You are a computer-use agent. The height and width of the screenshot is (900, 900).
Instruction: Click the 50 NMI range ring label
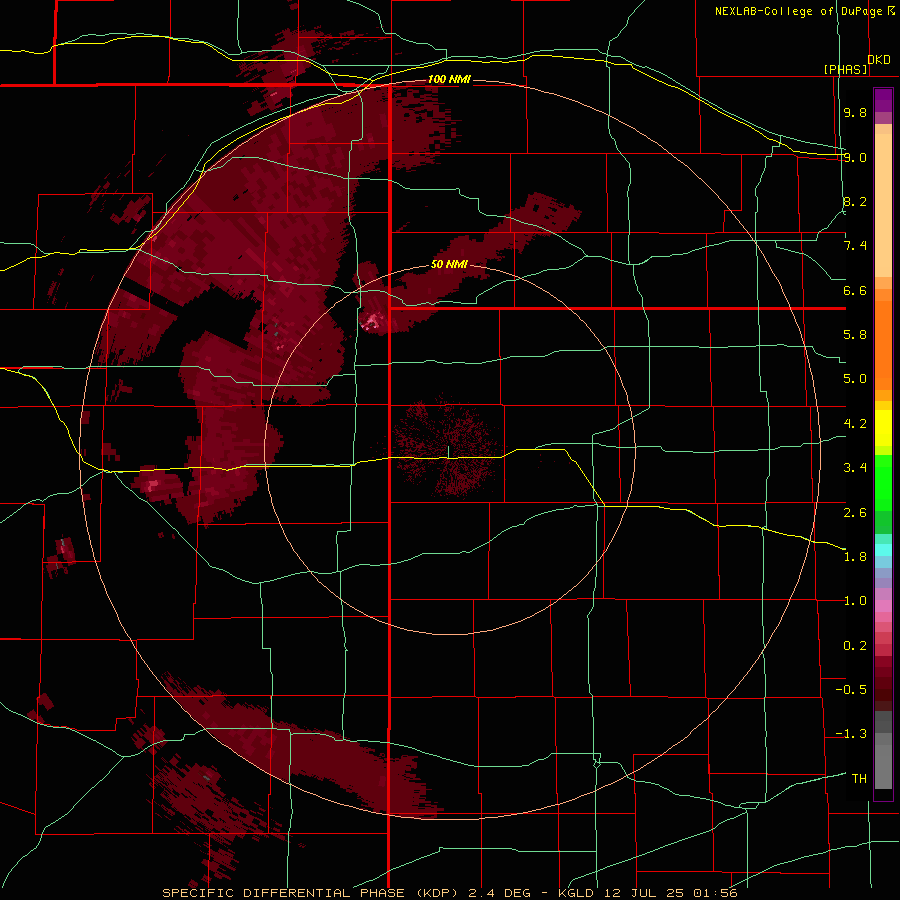click(449, 264)
